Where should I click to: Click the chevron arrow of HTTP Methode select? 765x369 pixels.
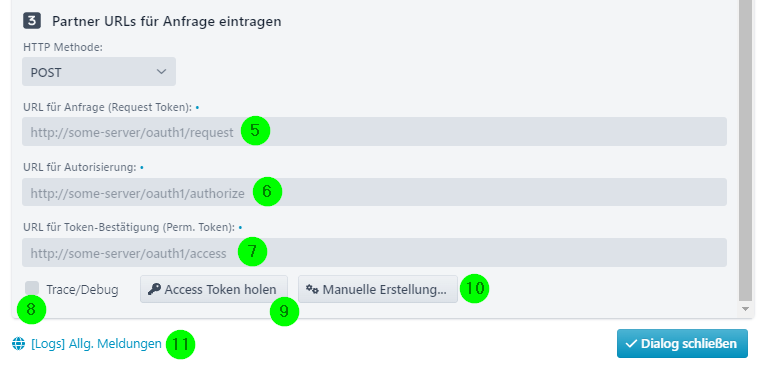pyautogui.click(x=161, y=72)
